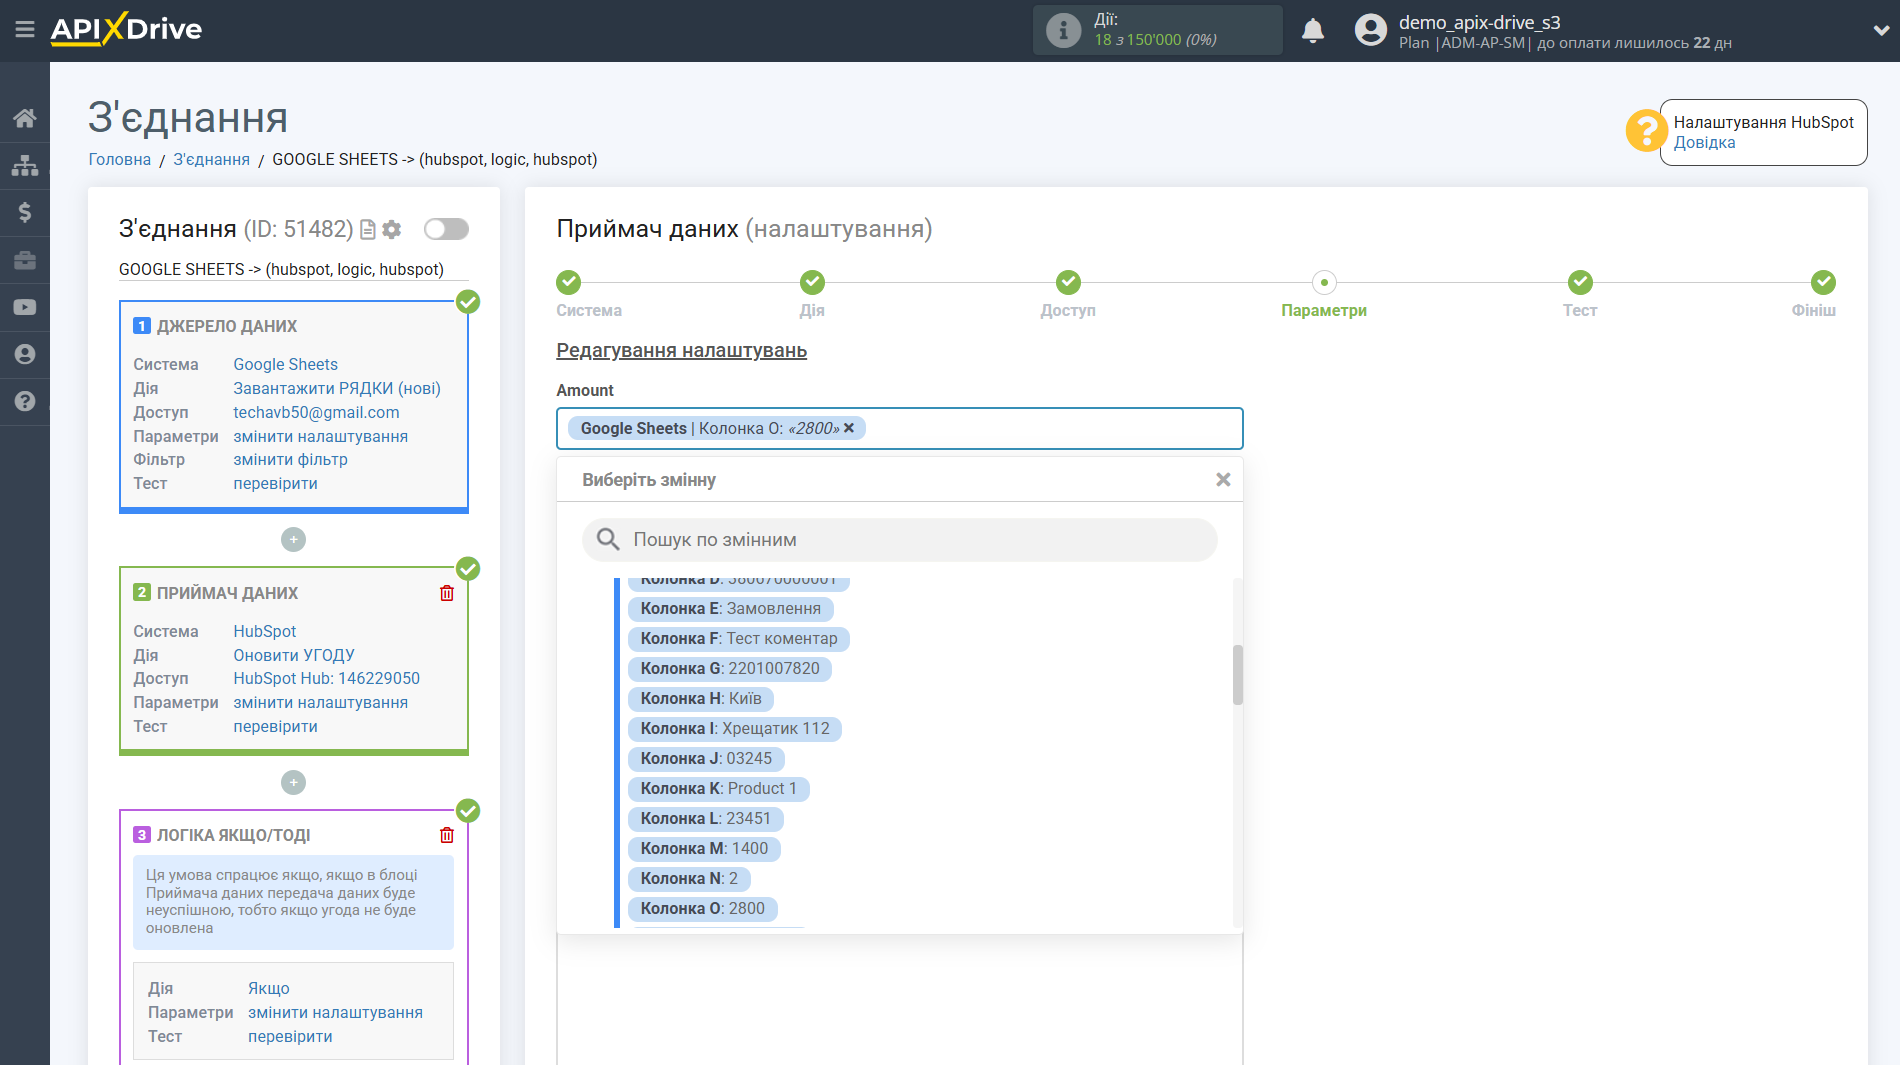This screenshot has width=1900, height=1065.
Task: Select variable Колонка O: 2800
Action: point(702,908)
